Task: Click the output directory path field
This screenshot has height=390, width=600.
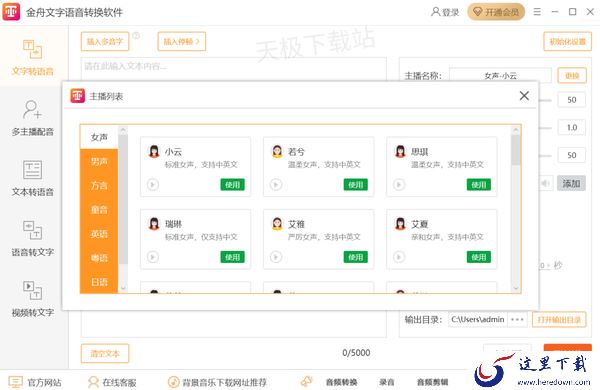Action: (478, 320)
